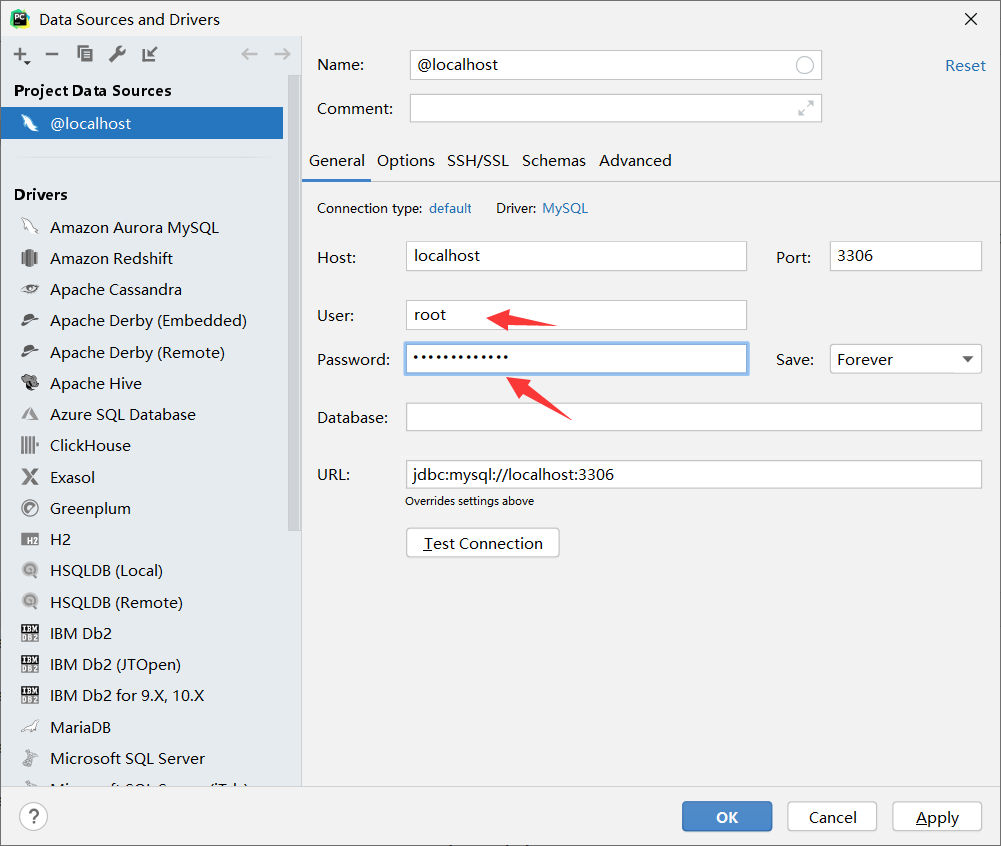
Task: Switch to the SSH/SSL tab
Action: point(478,160)
